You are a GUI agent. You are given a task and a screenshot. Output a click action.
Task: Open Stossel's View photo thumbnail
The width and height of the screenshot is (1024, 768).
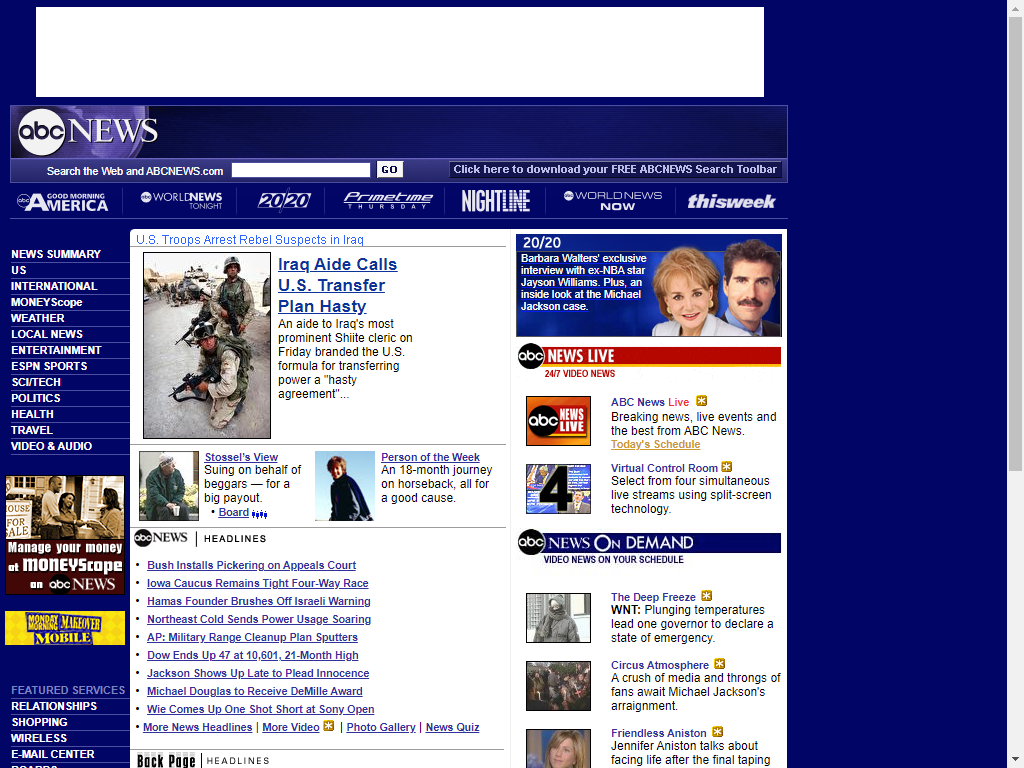(169, 486)
